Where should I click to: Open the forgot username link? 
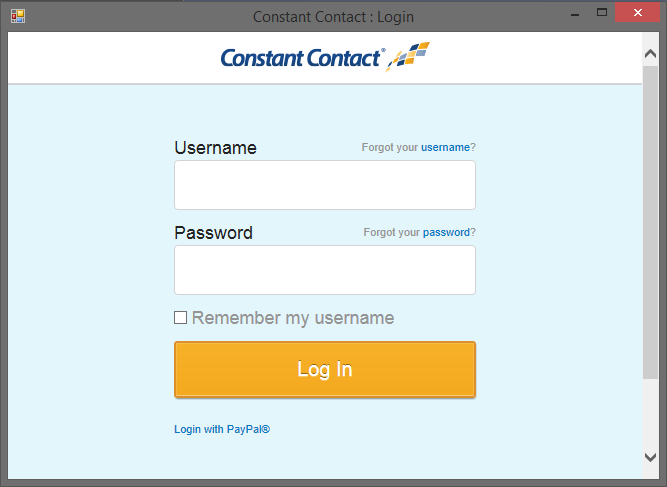coord(445,147)
